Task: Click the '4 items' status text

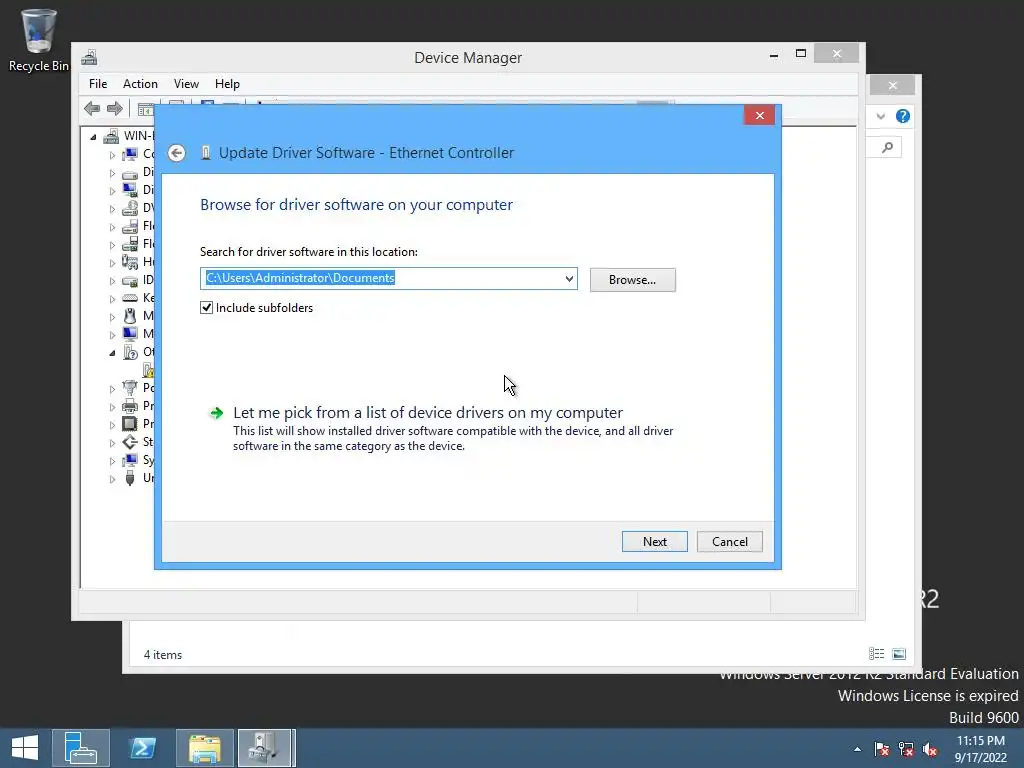Action: [163, 654]
